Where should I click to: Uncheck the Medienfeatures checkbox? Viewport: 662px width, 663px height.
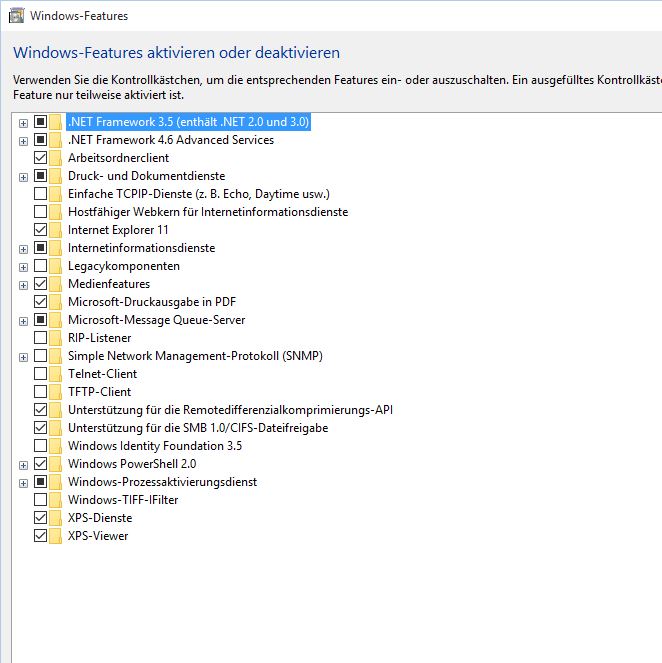tap(41, 283)
